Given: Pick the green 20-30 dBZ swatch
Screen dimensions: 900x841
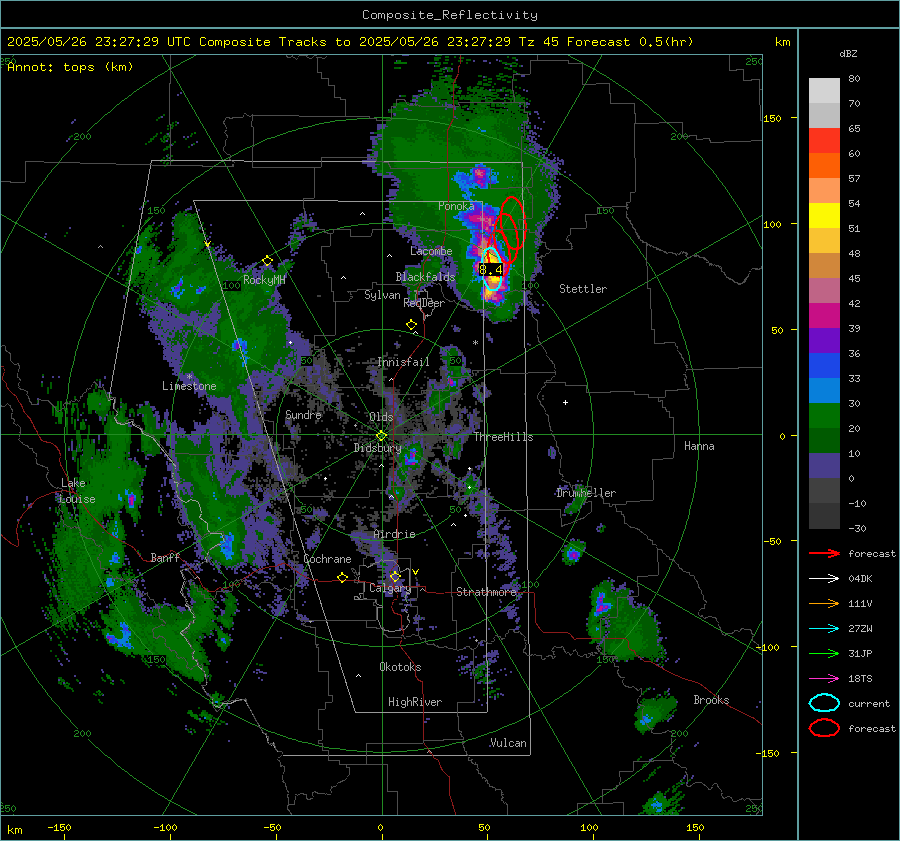Looking at the screenshot, I should pyautogui.click(x=824, y=416).
